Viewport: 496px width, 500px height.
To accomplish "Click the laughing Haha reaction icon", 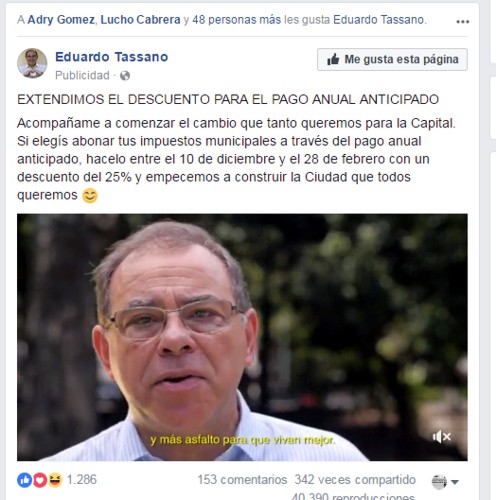I will click(x=55, y=480).
